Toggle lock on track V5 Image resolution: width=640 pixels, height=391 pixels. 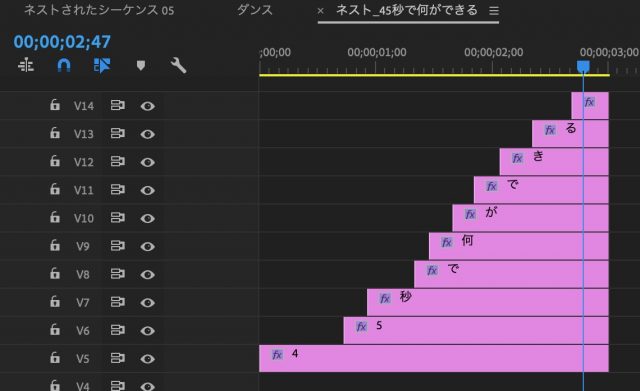point(55,358)
